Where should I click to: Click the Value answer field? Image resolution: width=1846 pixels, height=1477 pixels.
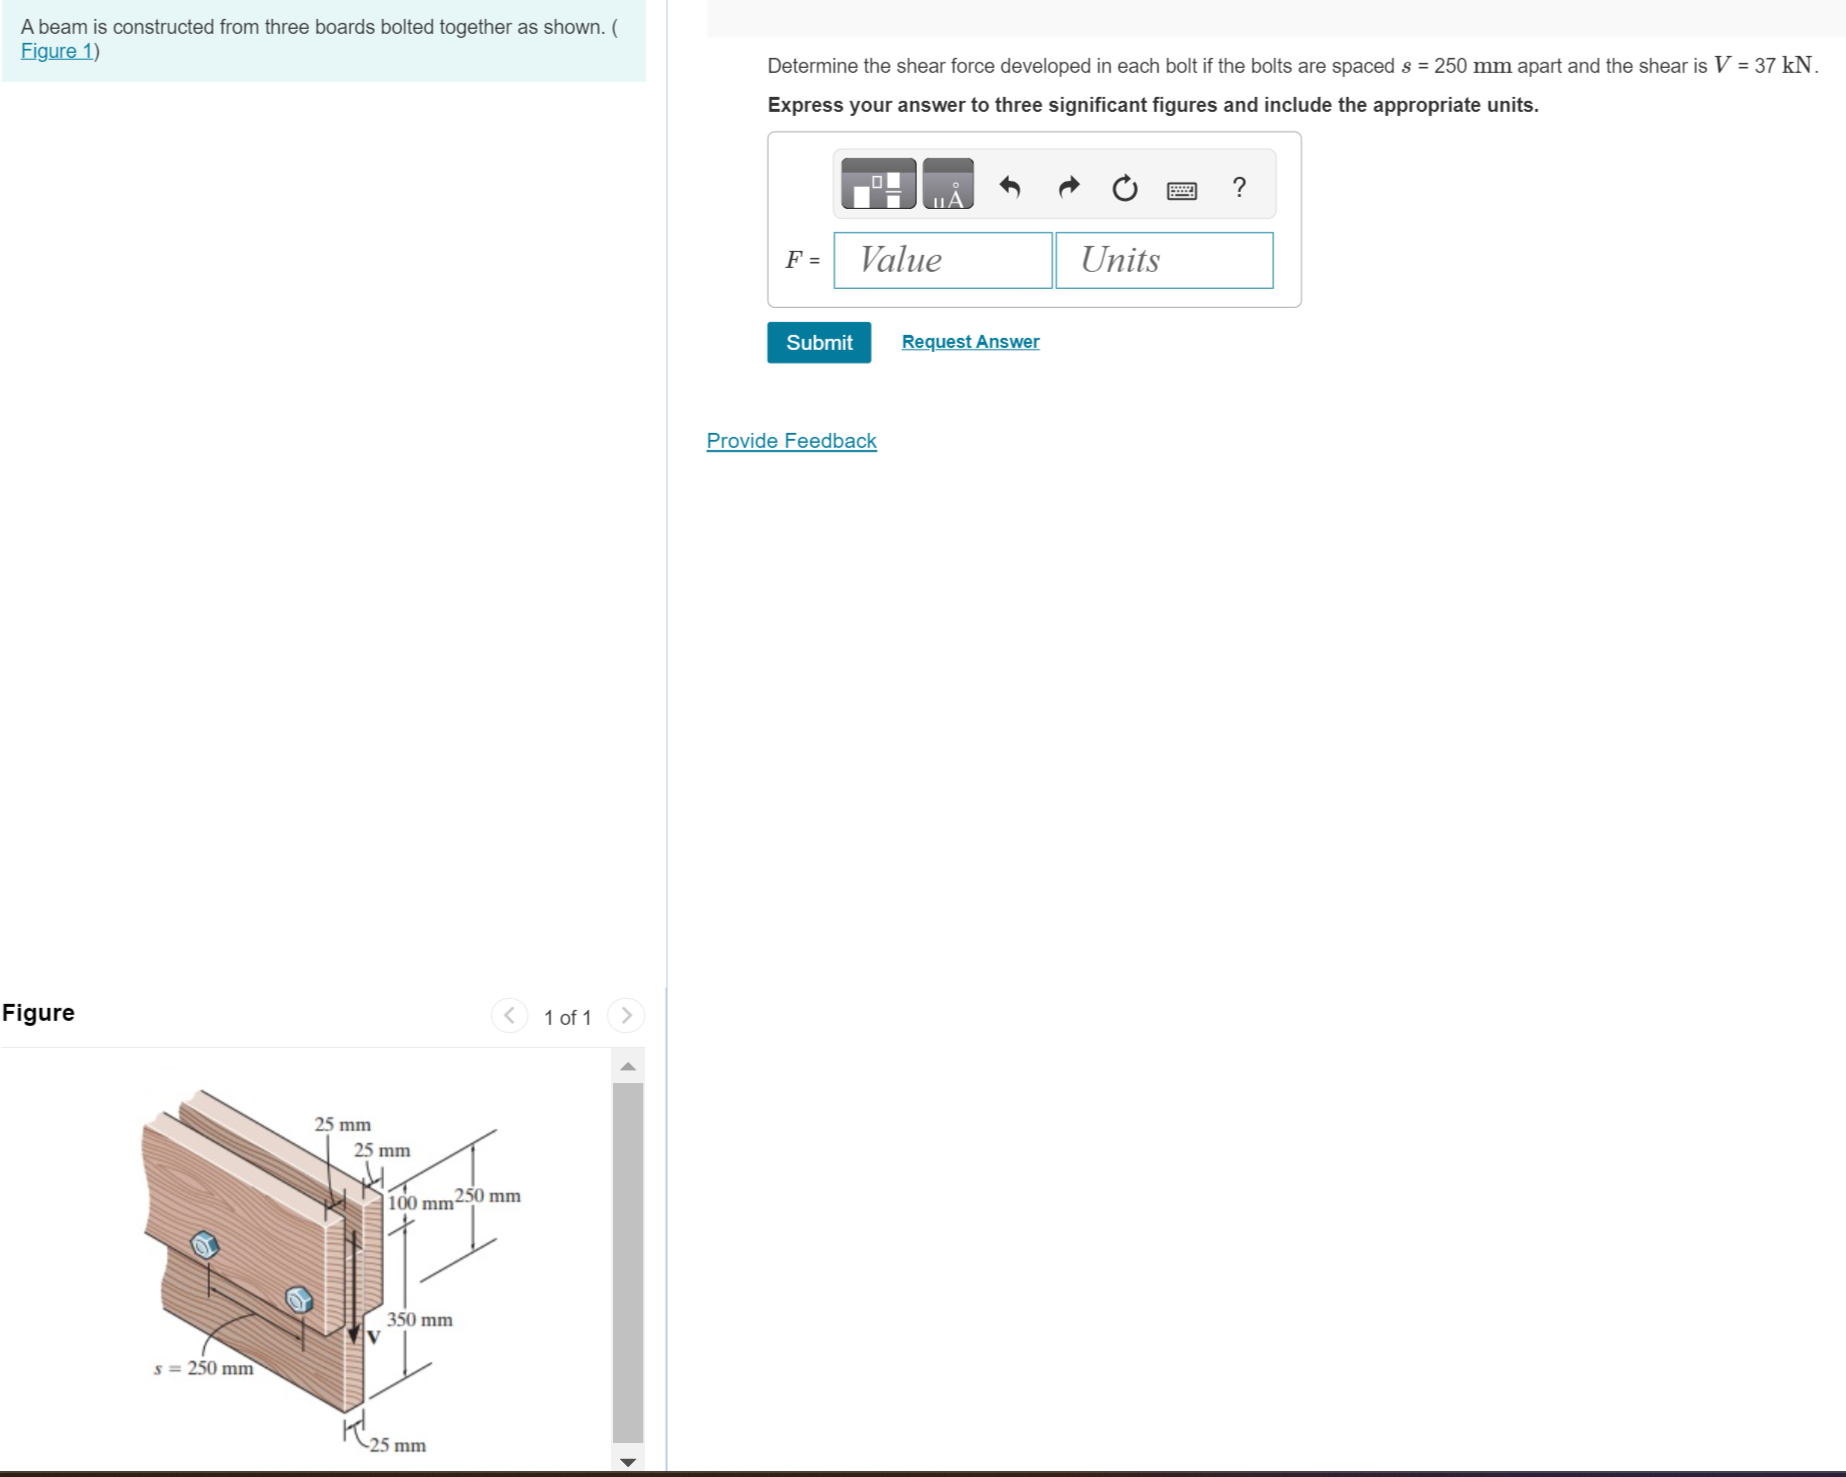[941, 260]
